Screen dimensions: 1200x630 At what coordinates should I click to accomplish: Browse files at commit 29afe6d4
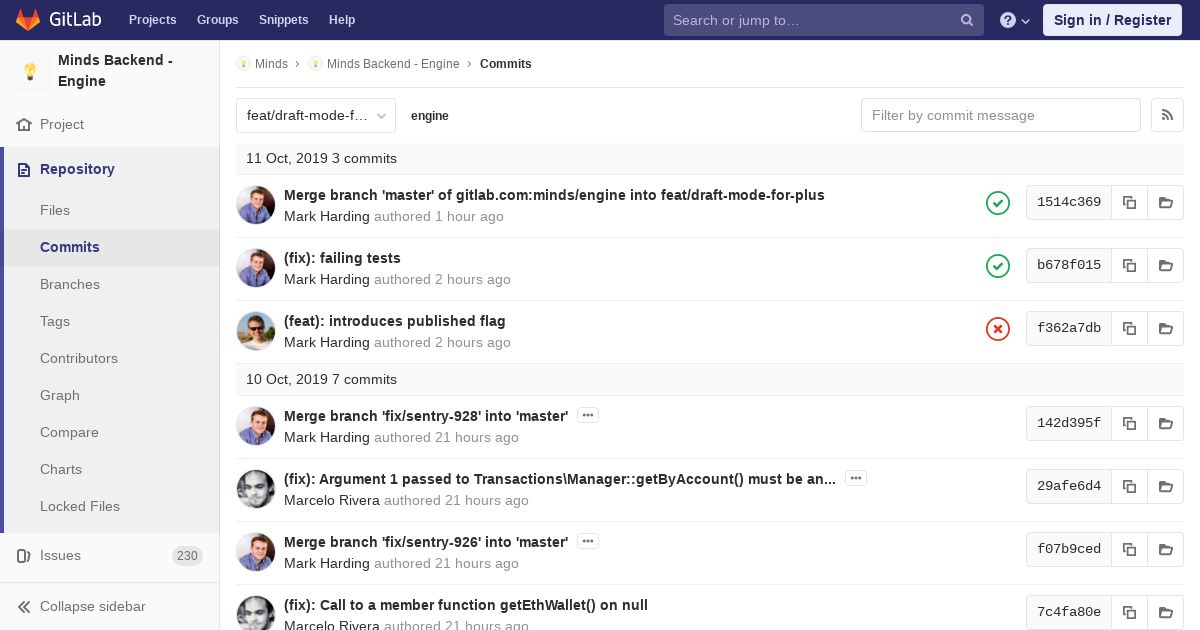coord(1165,486)
